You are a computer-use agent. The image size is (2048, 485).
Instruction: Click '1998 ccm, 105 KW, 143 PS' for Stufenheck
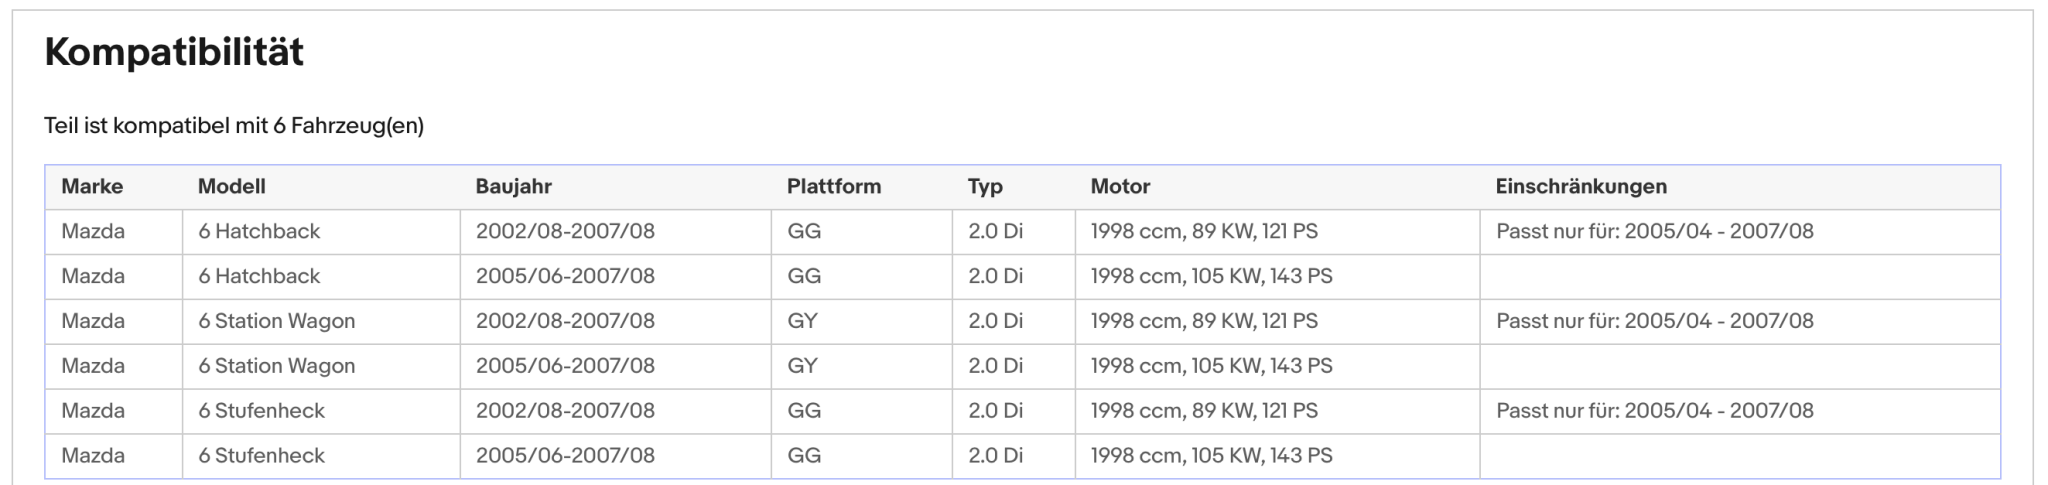[1212, 455]
